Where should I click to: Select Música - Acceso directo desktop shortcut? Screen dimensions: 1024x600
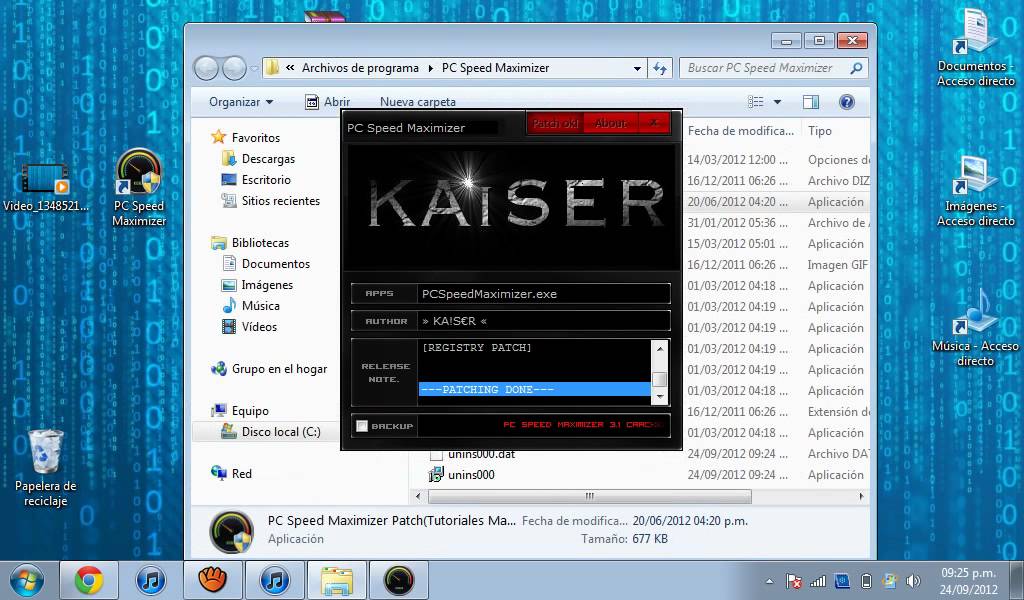[974, 329]
